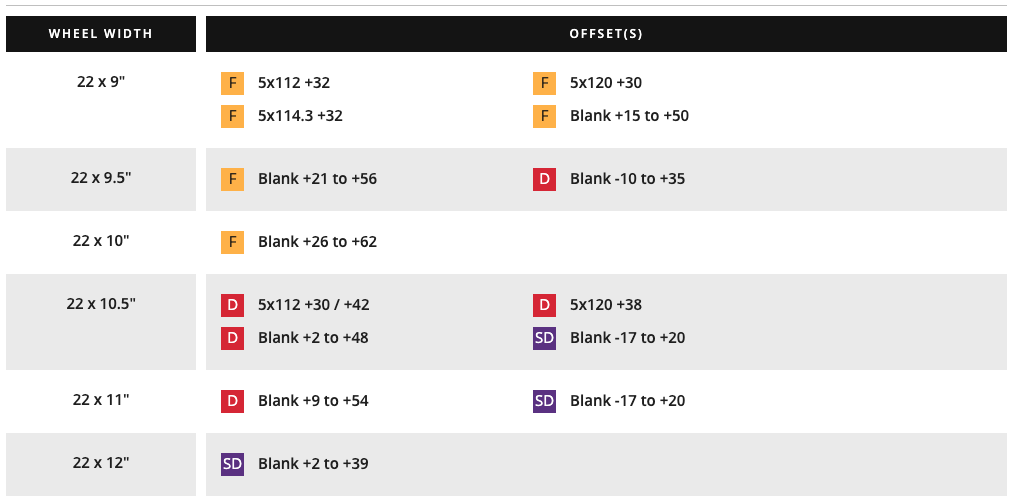Select the F badge next to 5x120 +30
Screen dimensions: 1011x502
coord(544,84)
